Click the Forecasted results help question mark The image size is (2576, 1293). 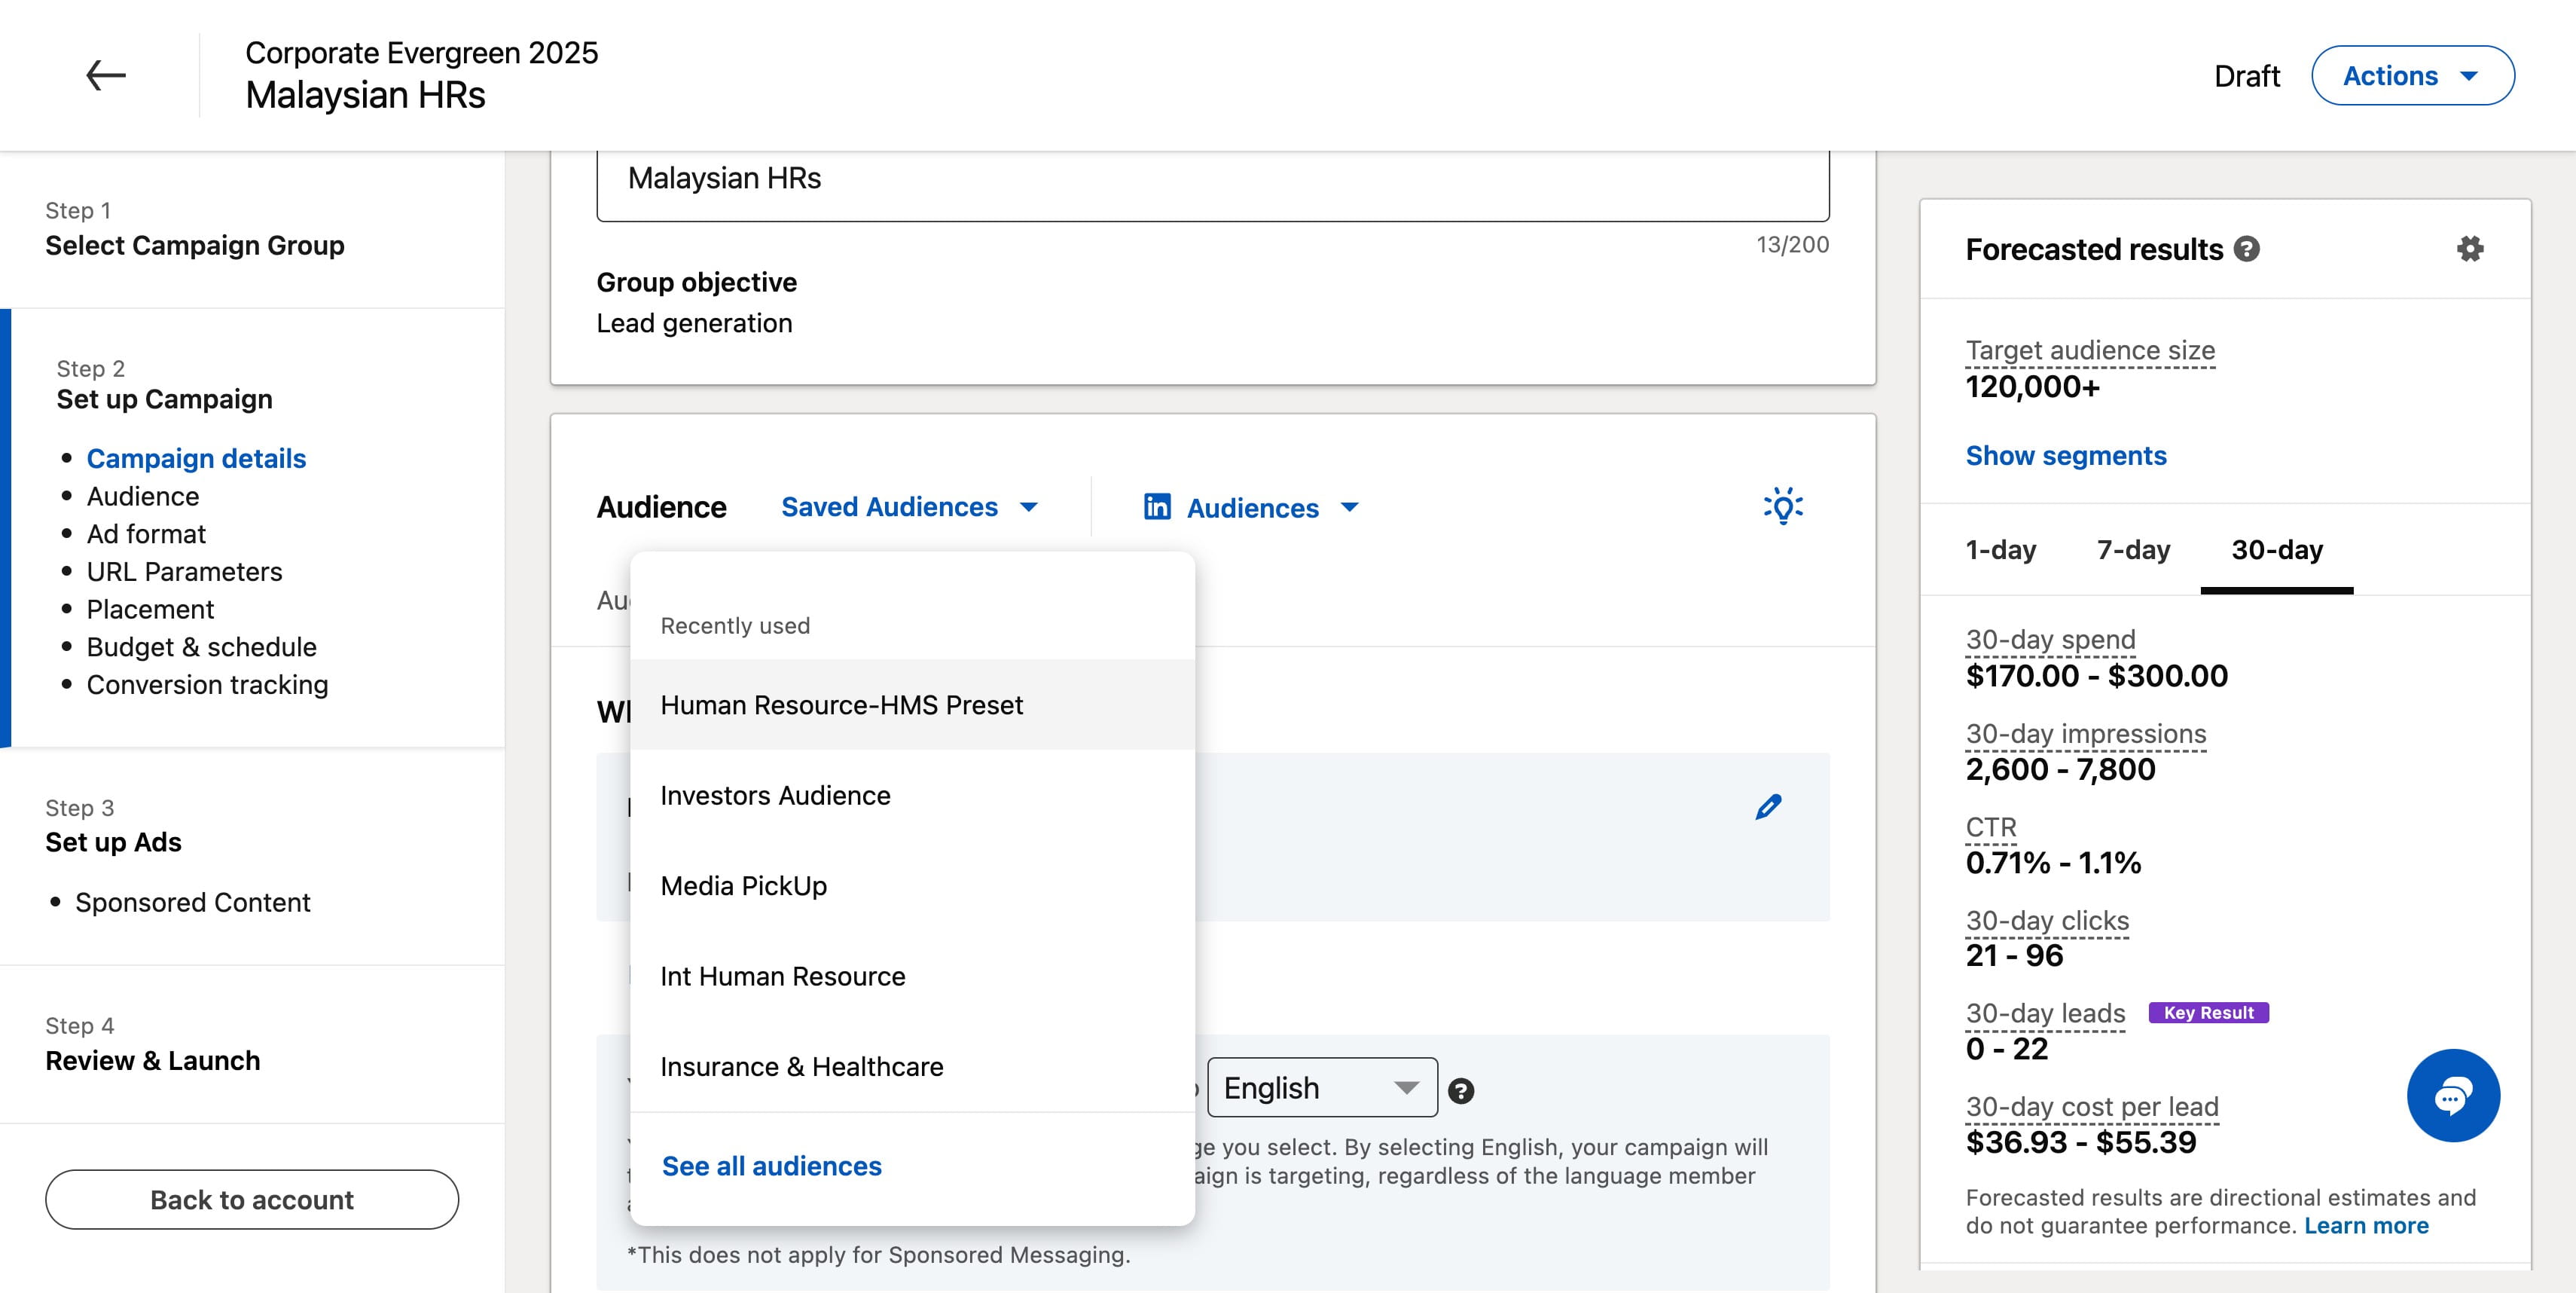2247,249
